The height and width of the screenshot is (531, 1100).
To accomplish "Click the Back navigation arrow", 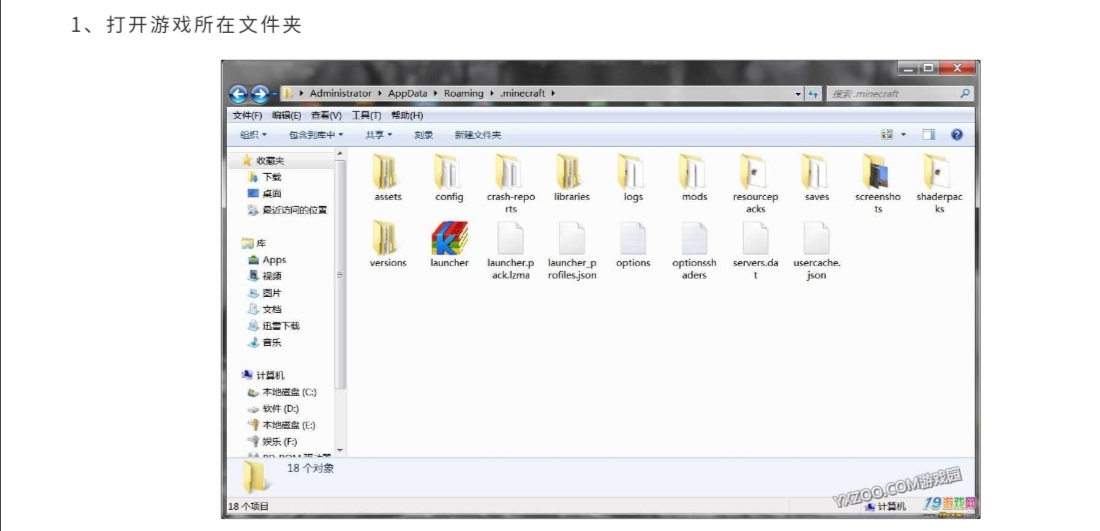I will click(x=239, y=93).
